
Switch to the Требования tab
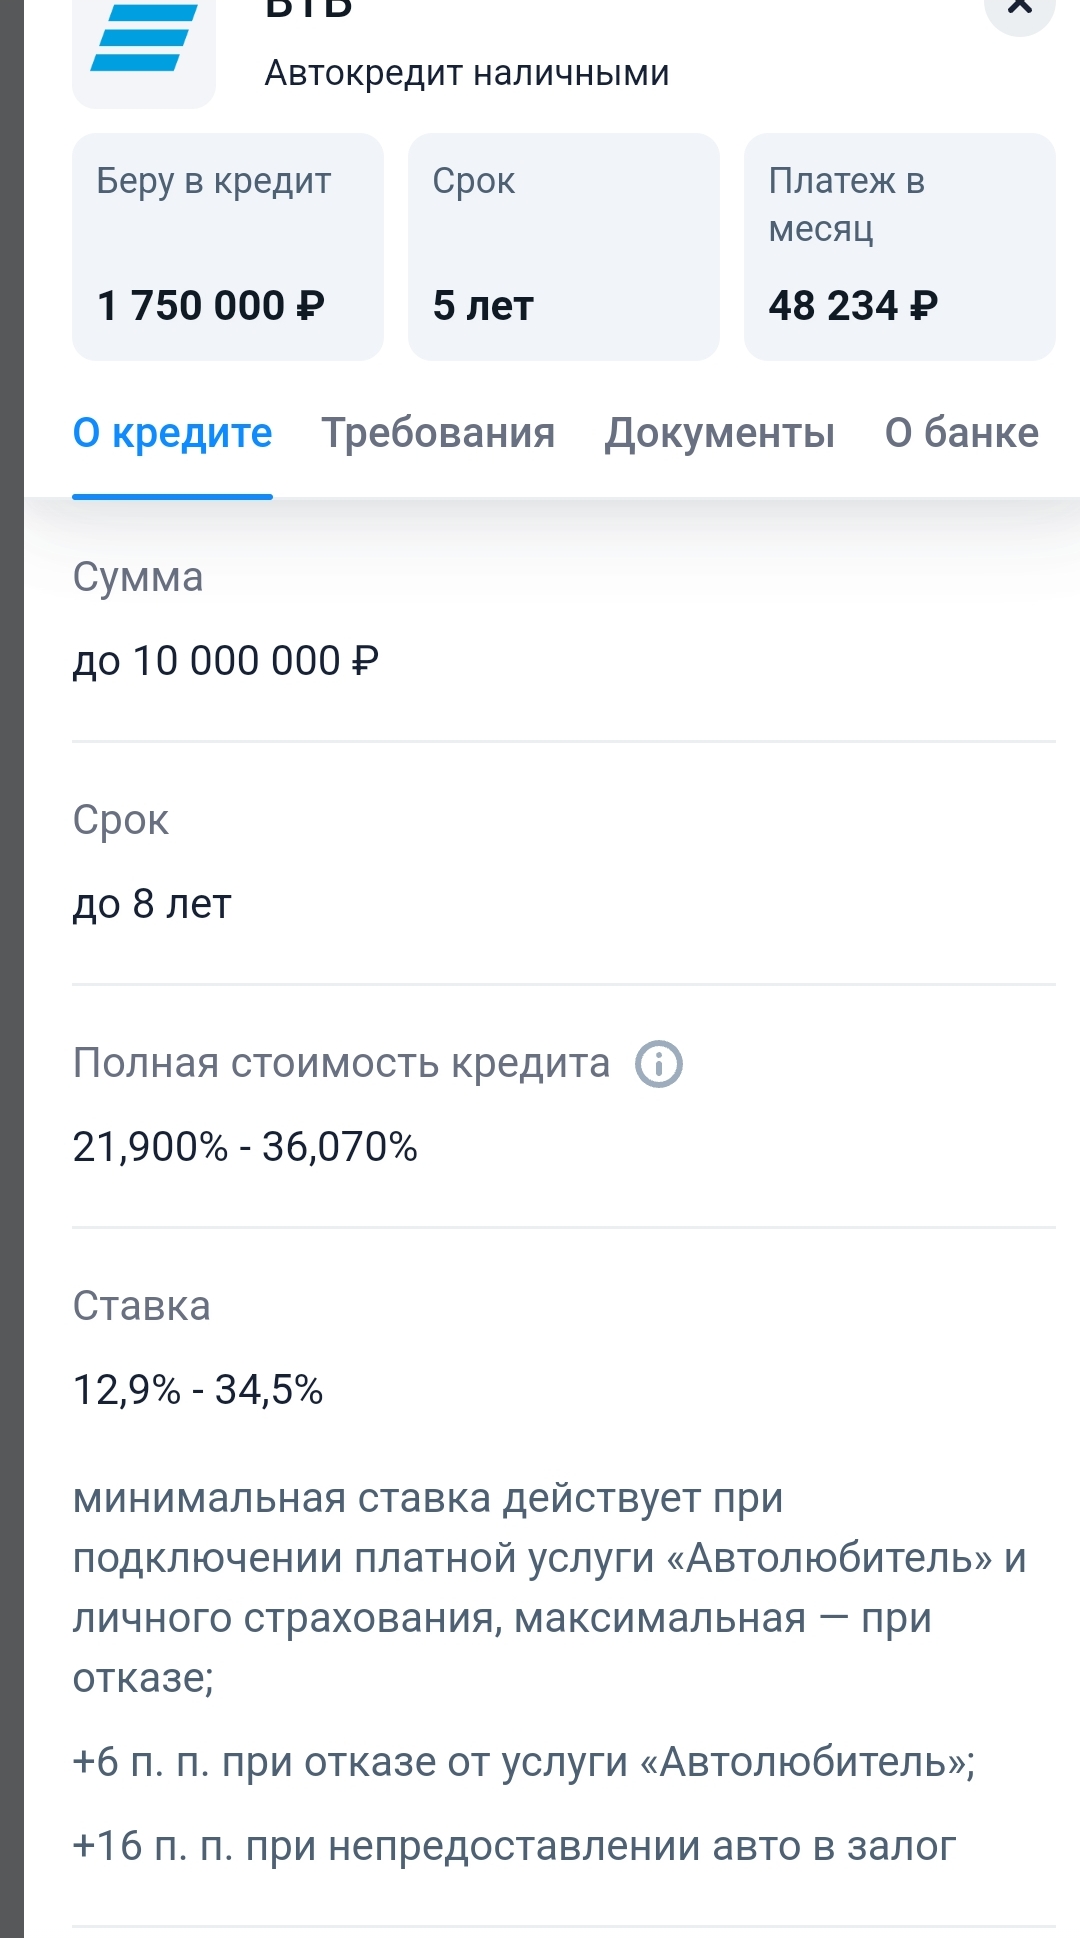[x=438, y=434]
